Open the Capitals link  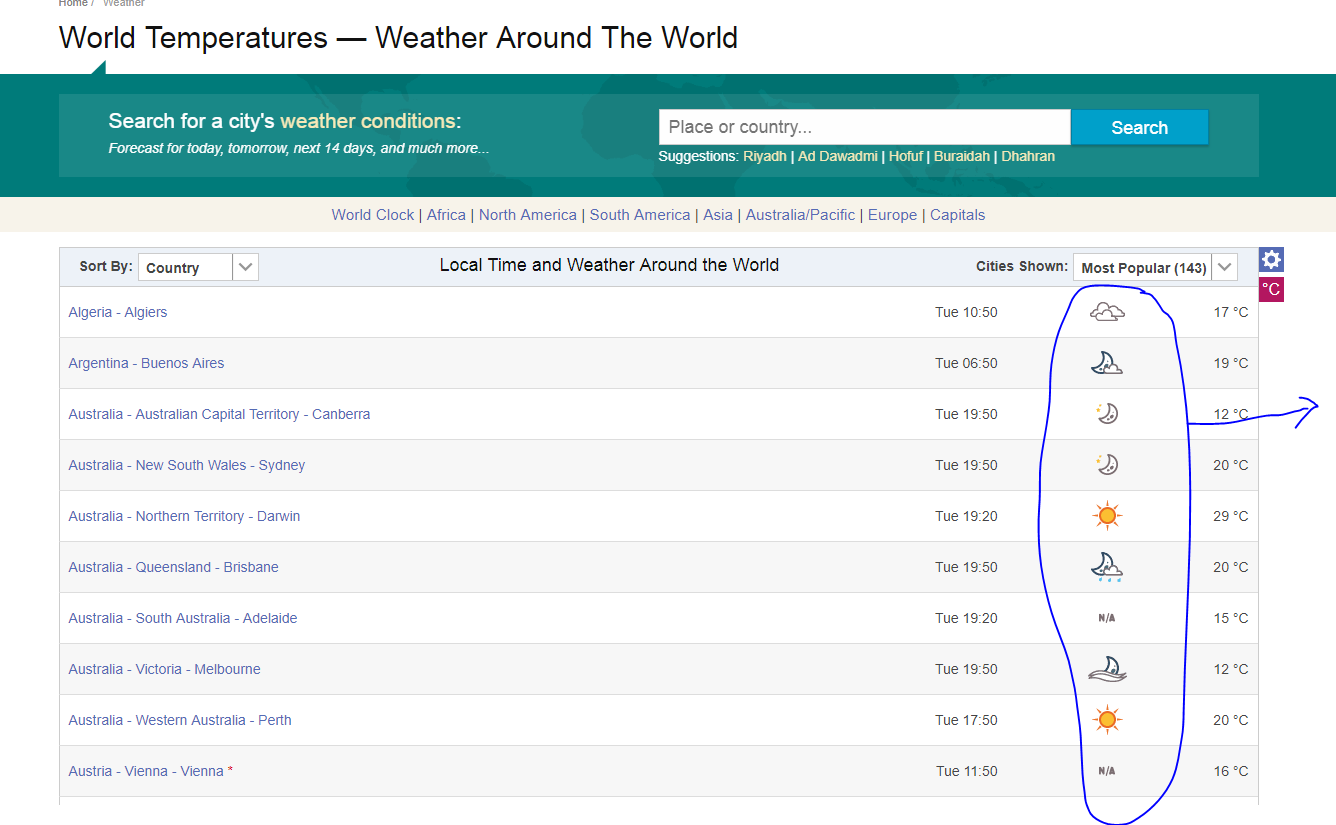[957, 215]
